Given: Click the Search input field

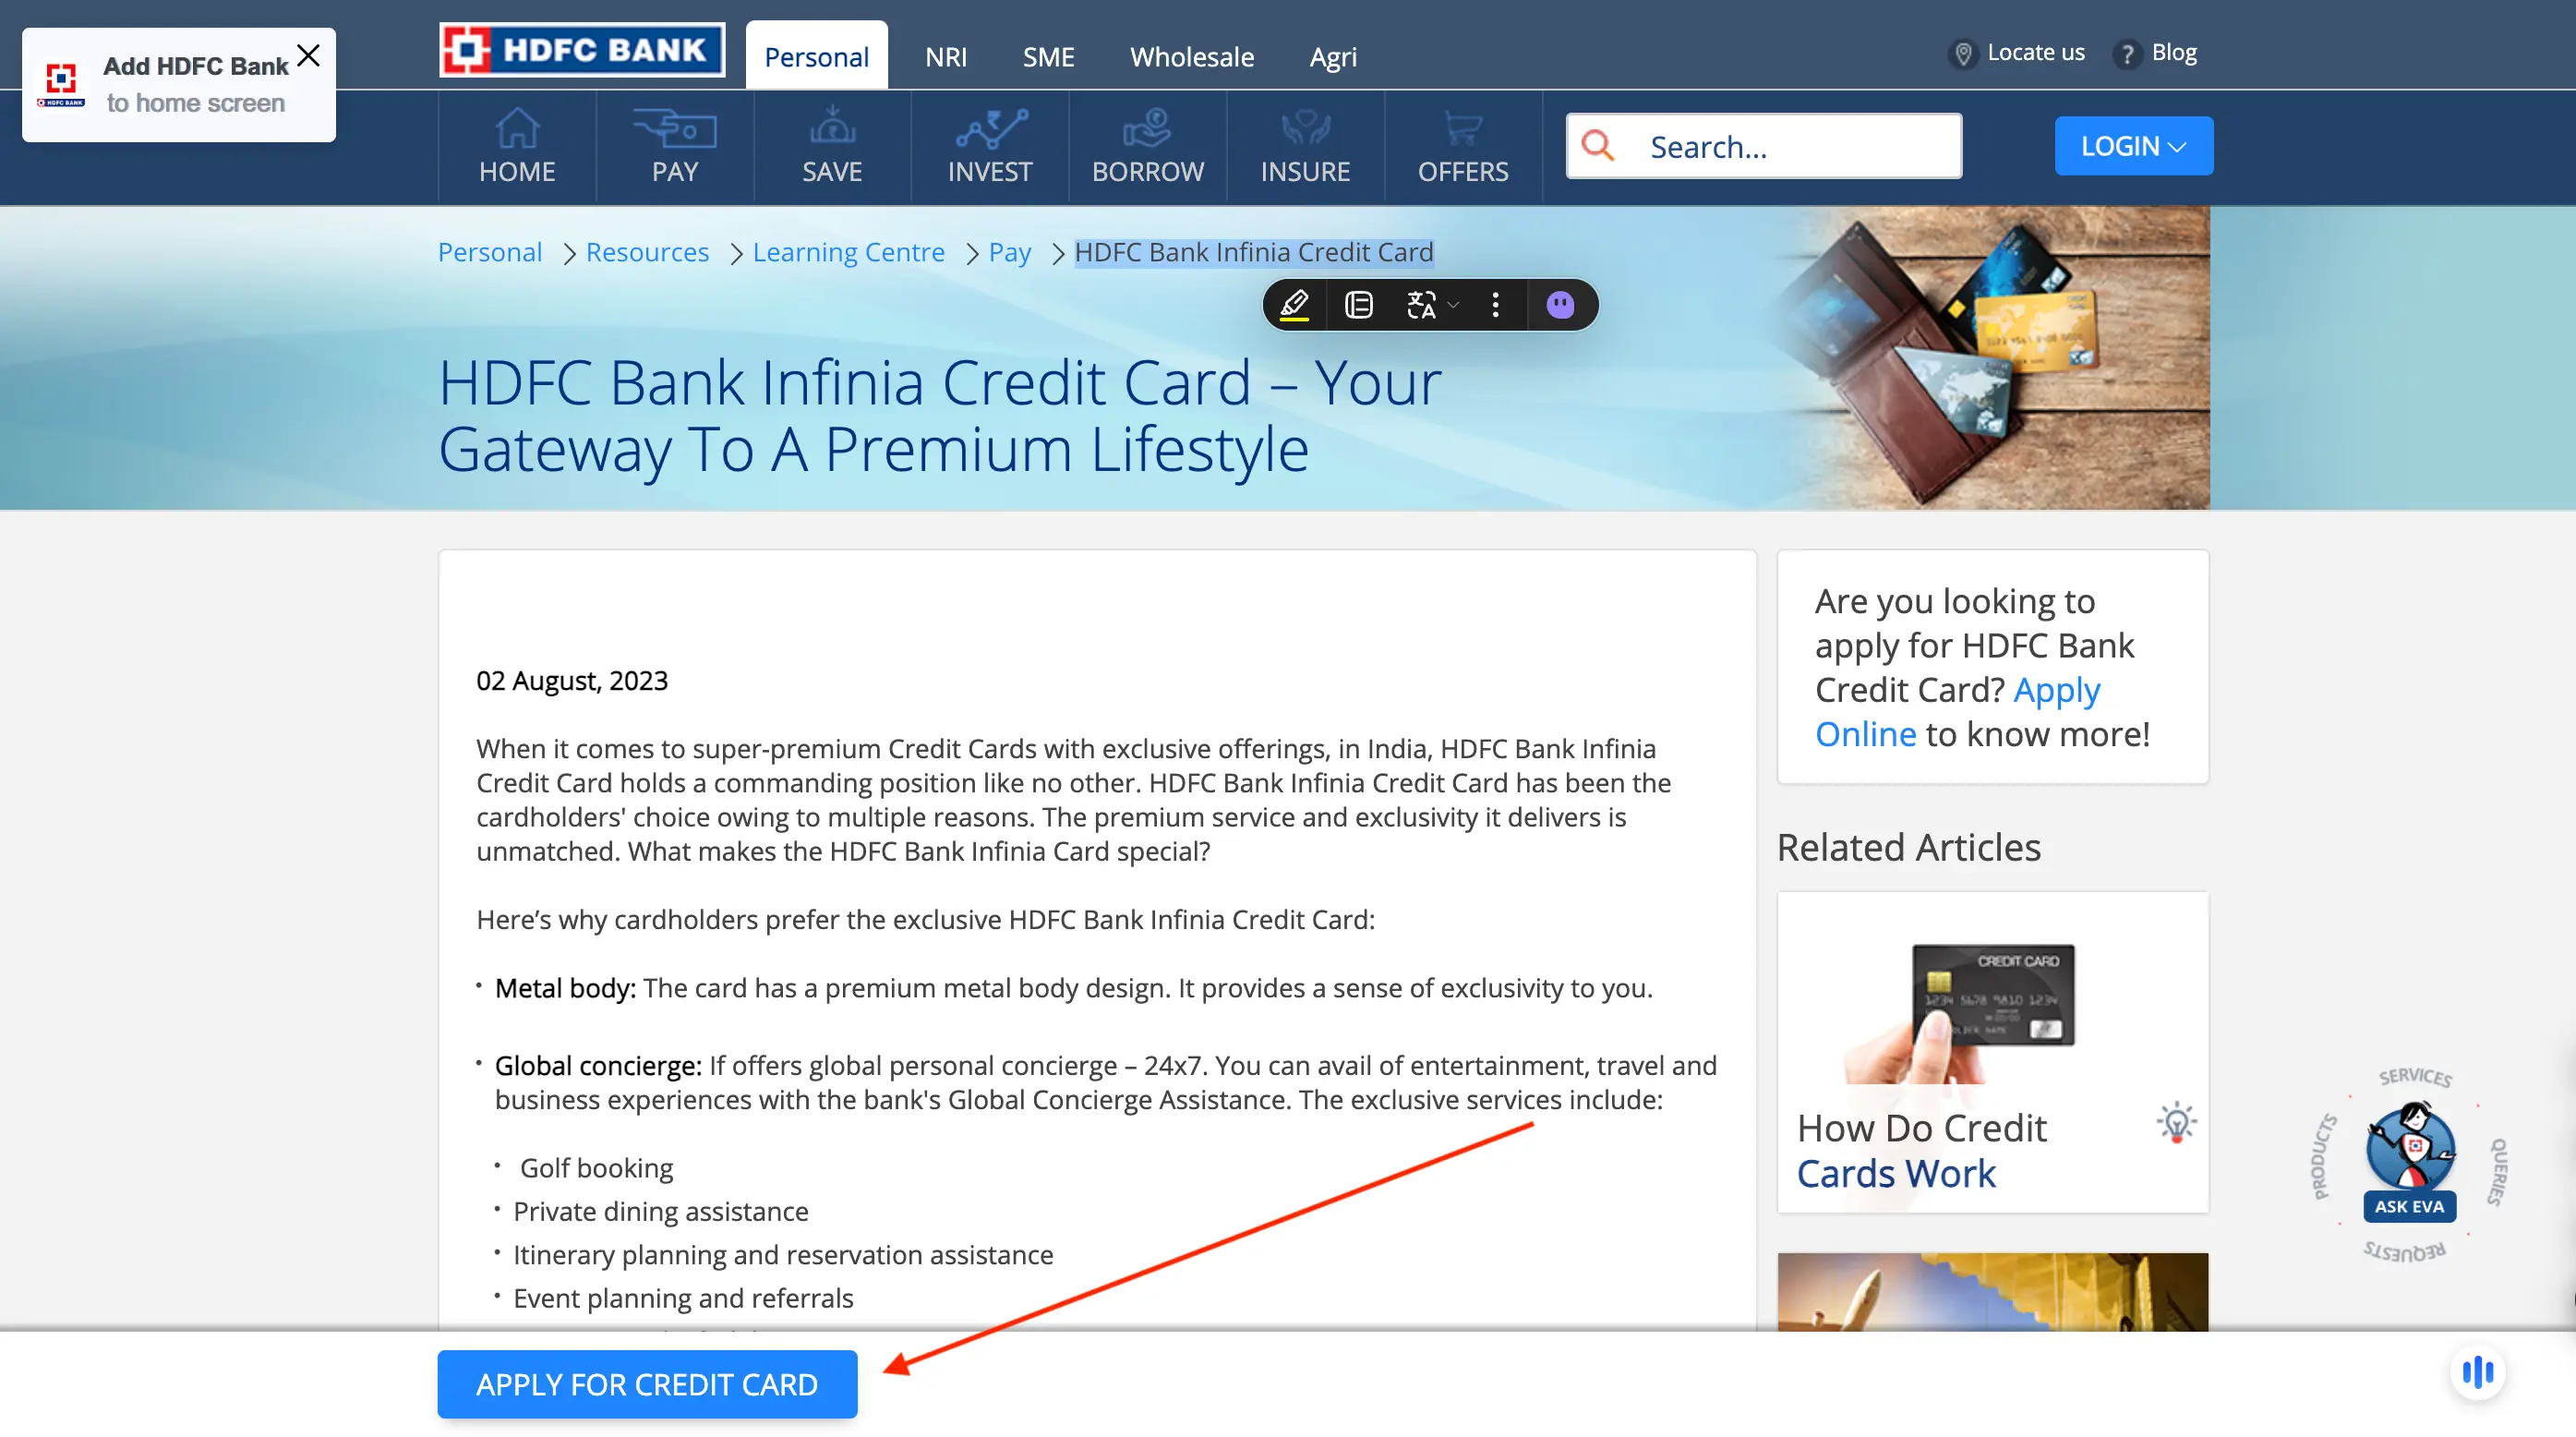Looking at the screenshot, I should (1763, 145).
